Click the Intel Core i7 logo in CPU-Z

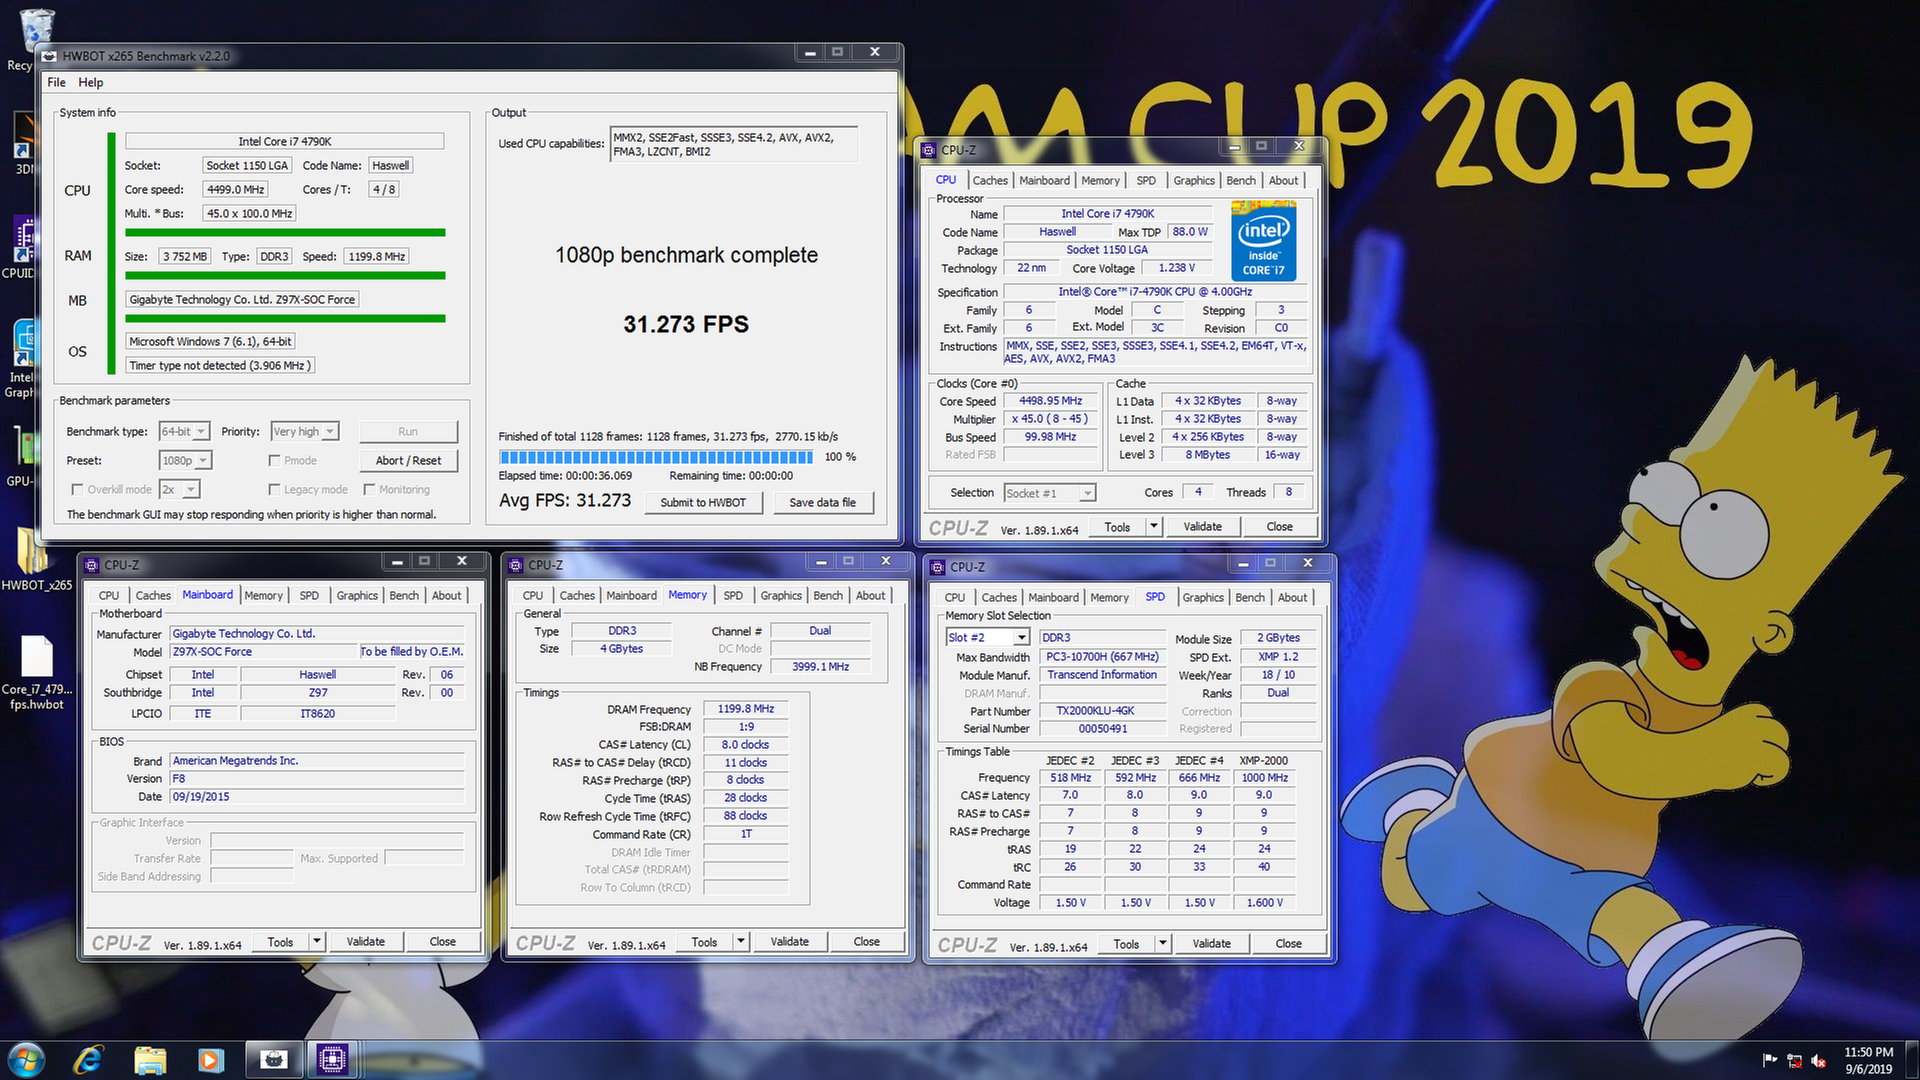tap(1263, 242)
